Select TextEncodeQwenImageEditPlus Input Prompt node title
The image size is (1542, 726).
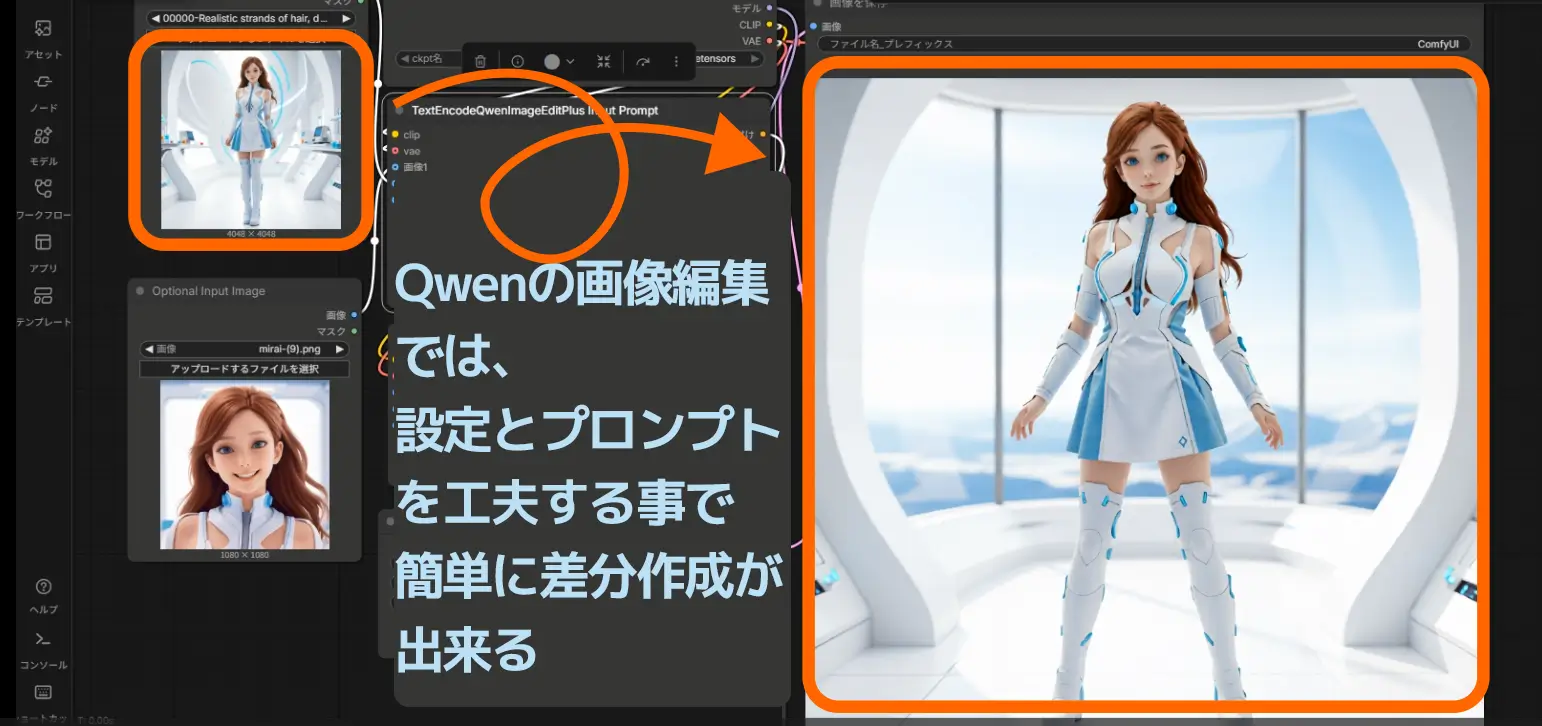(x=535, y=110)
